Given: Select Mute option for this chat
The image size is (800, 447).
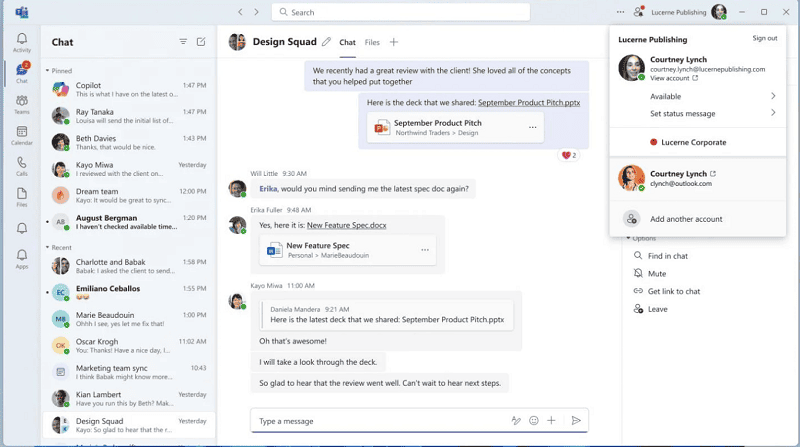Looking at the screenshot, I should tap(650, 274).
